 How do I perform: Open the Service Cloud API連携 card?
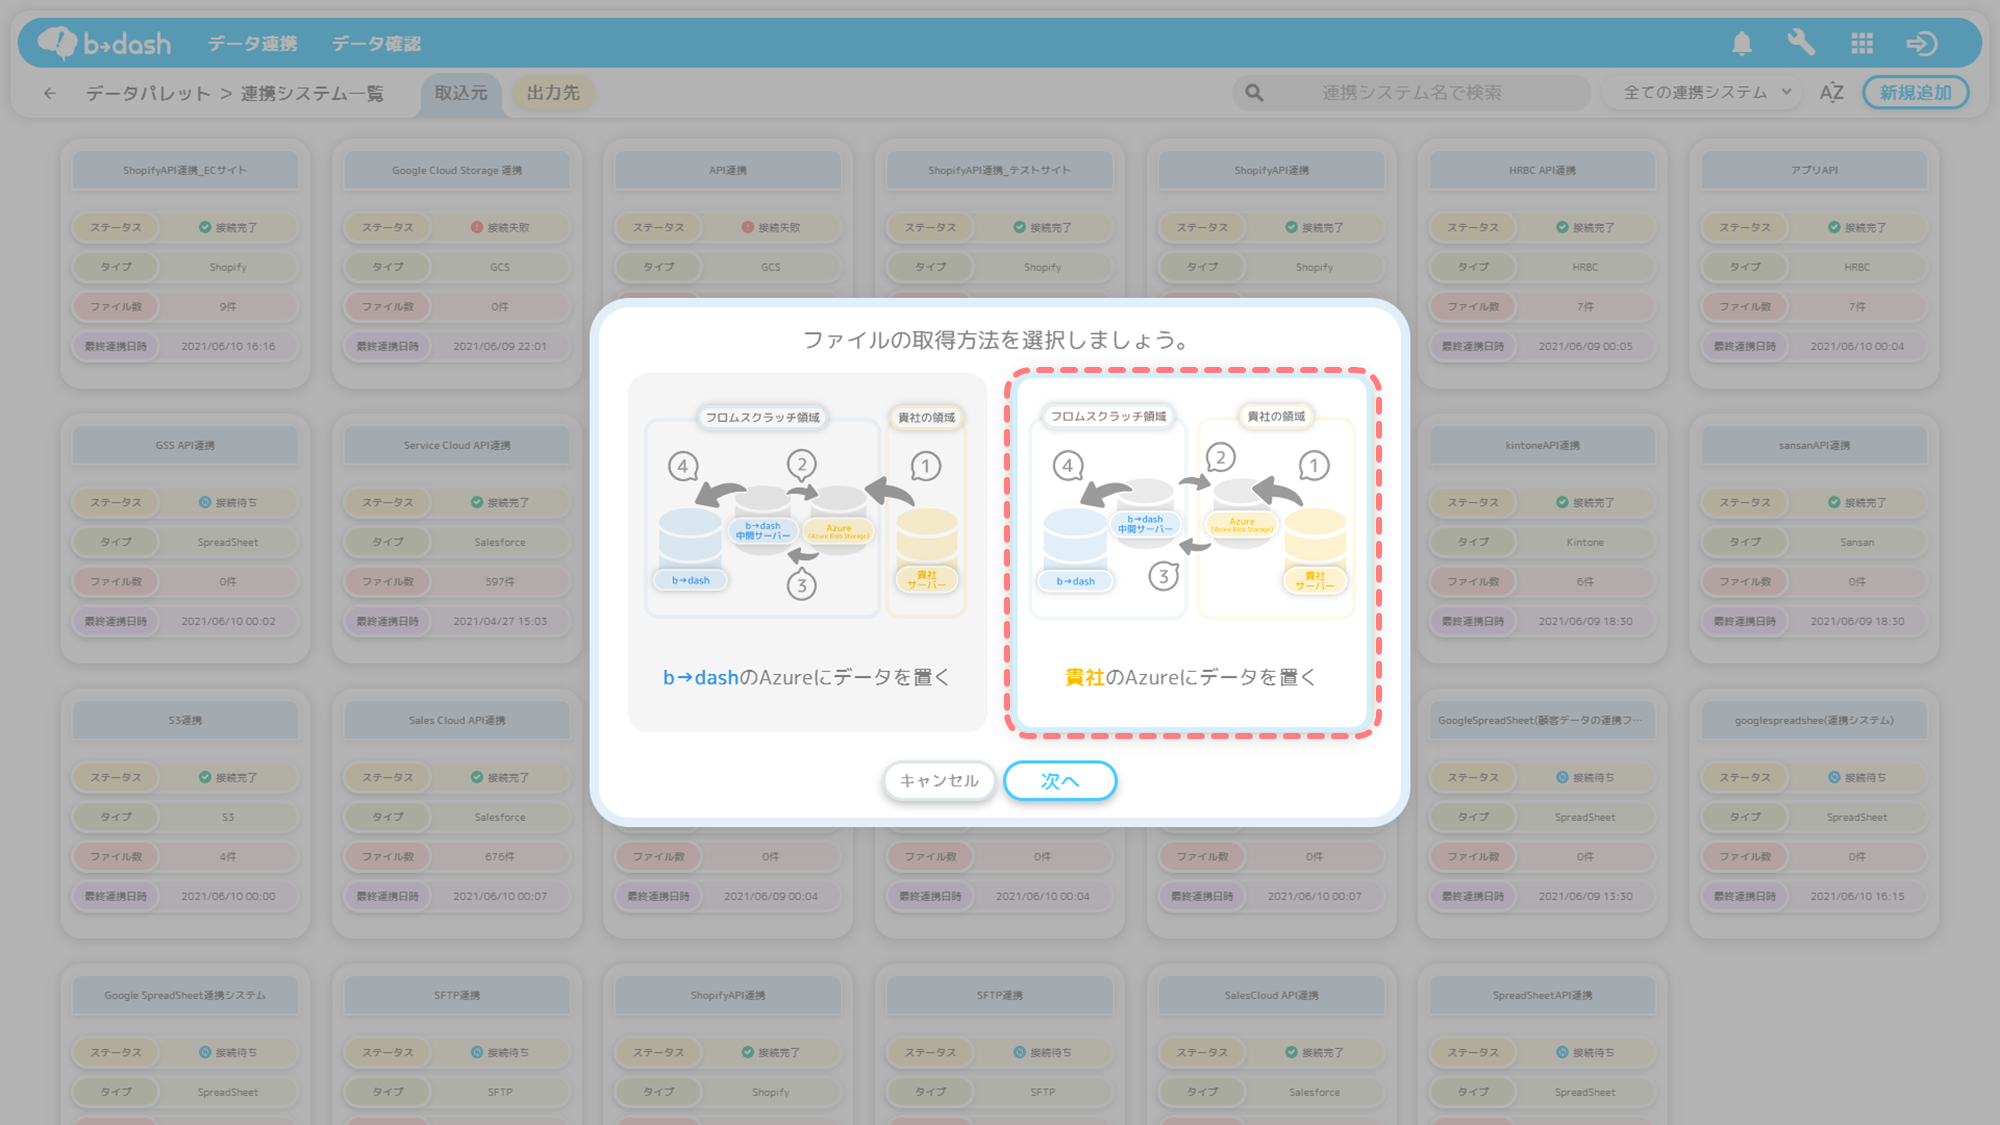457,538
